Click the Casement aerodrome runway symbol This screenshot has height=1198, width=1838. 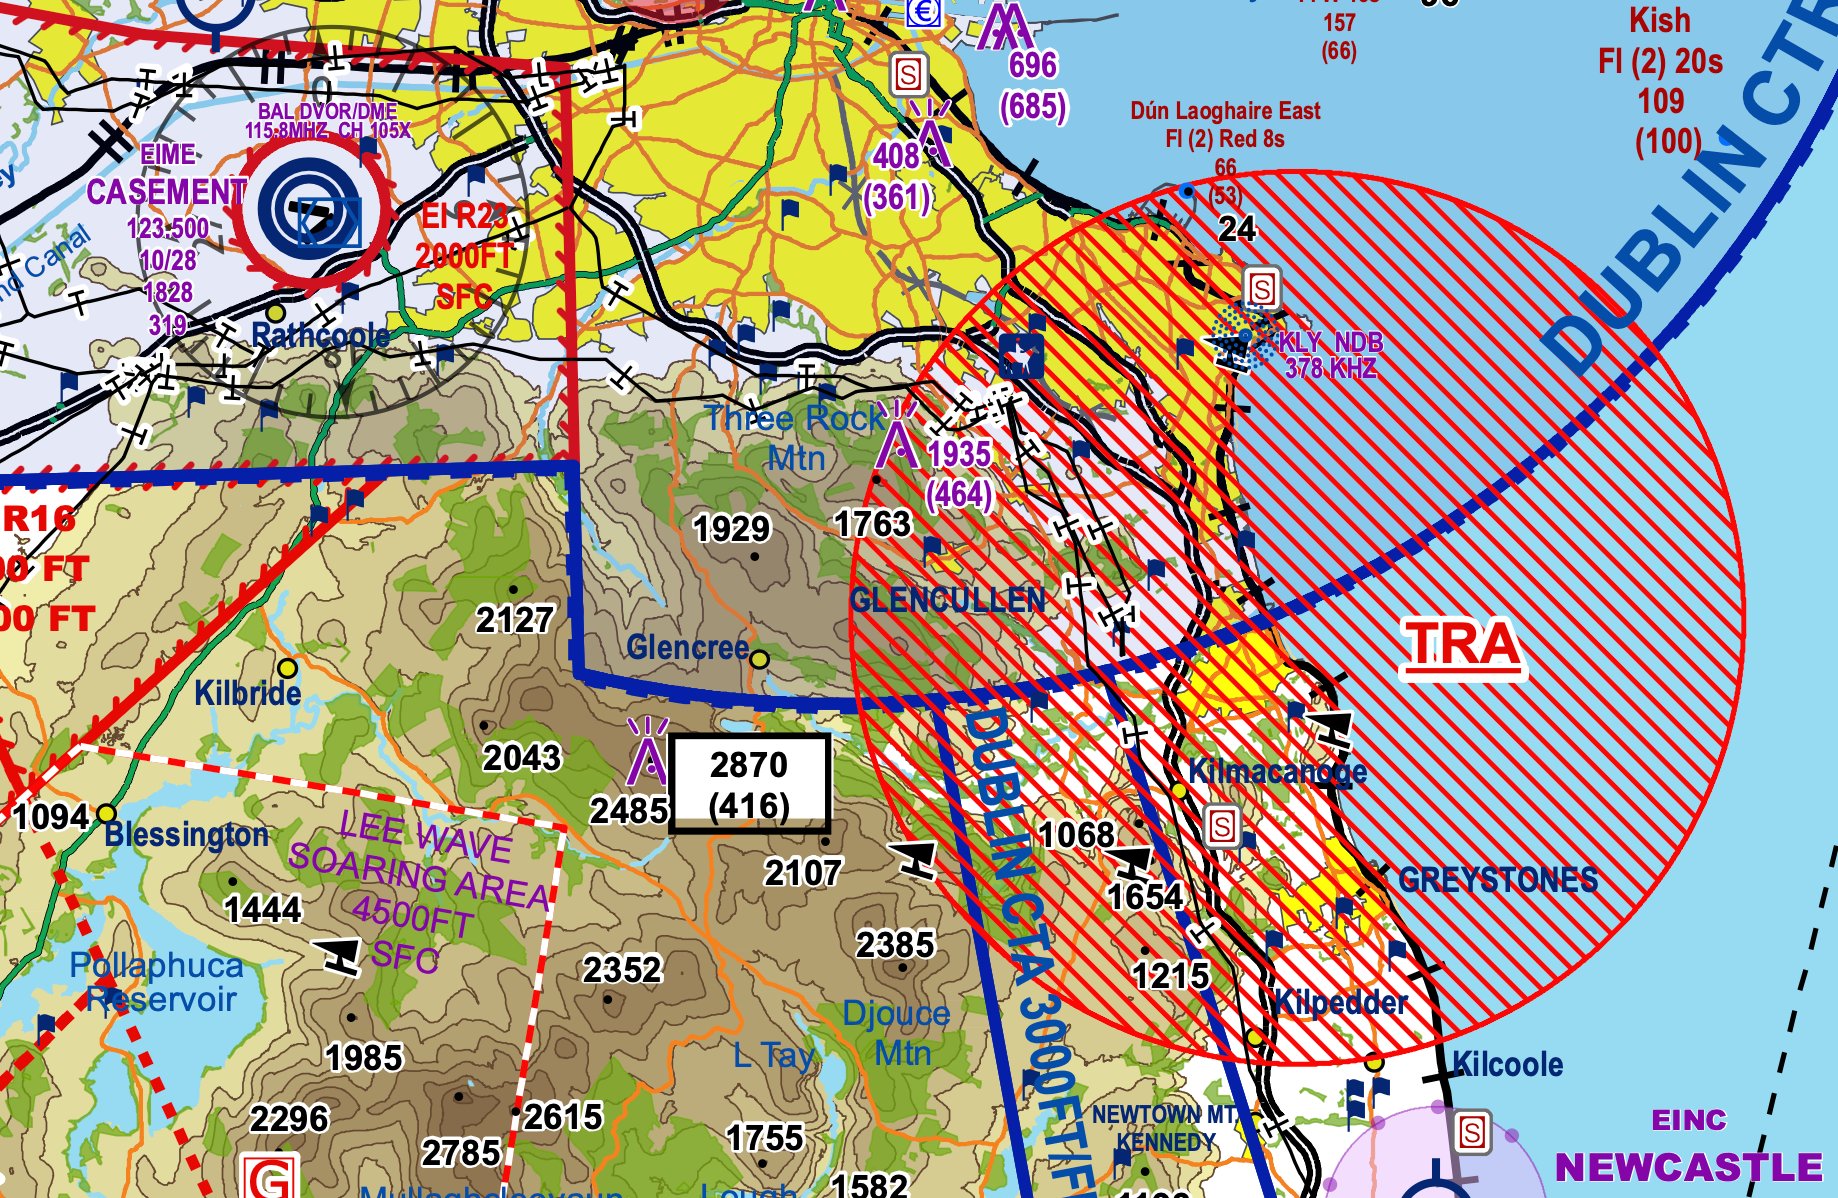(311, 209)
